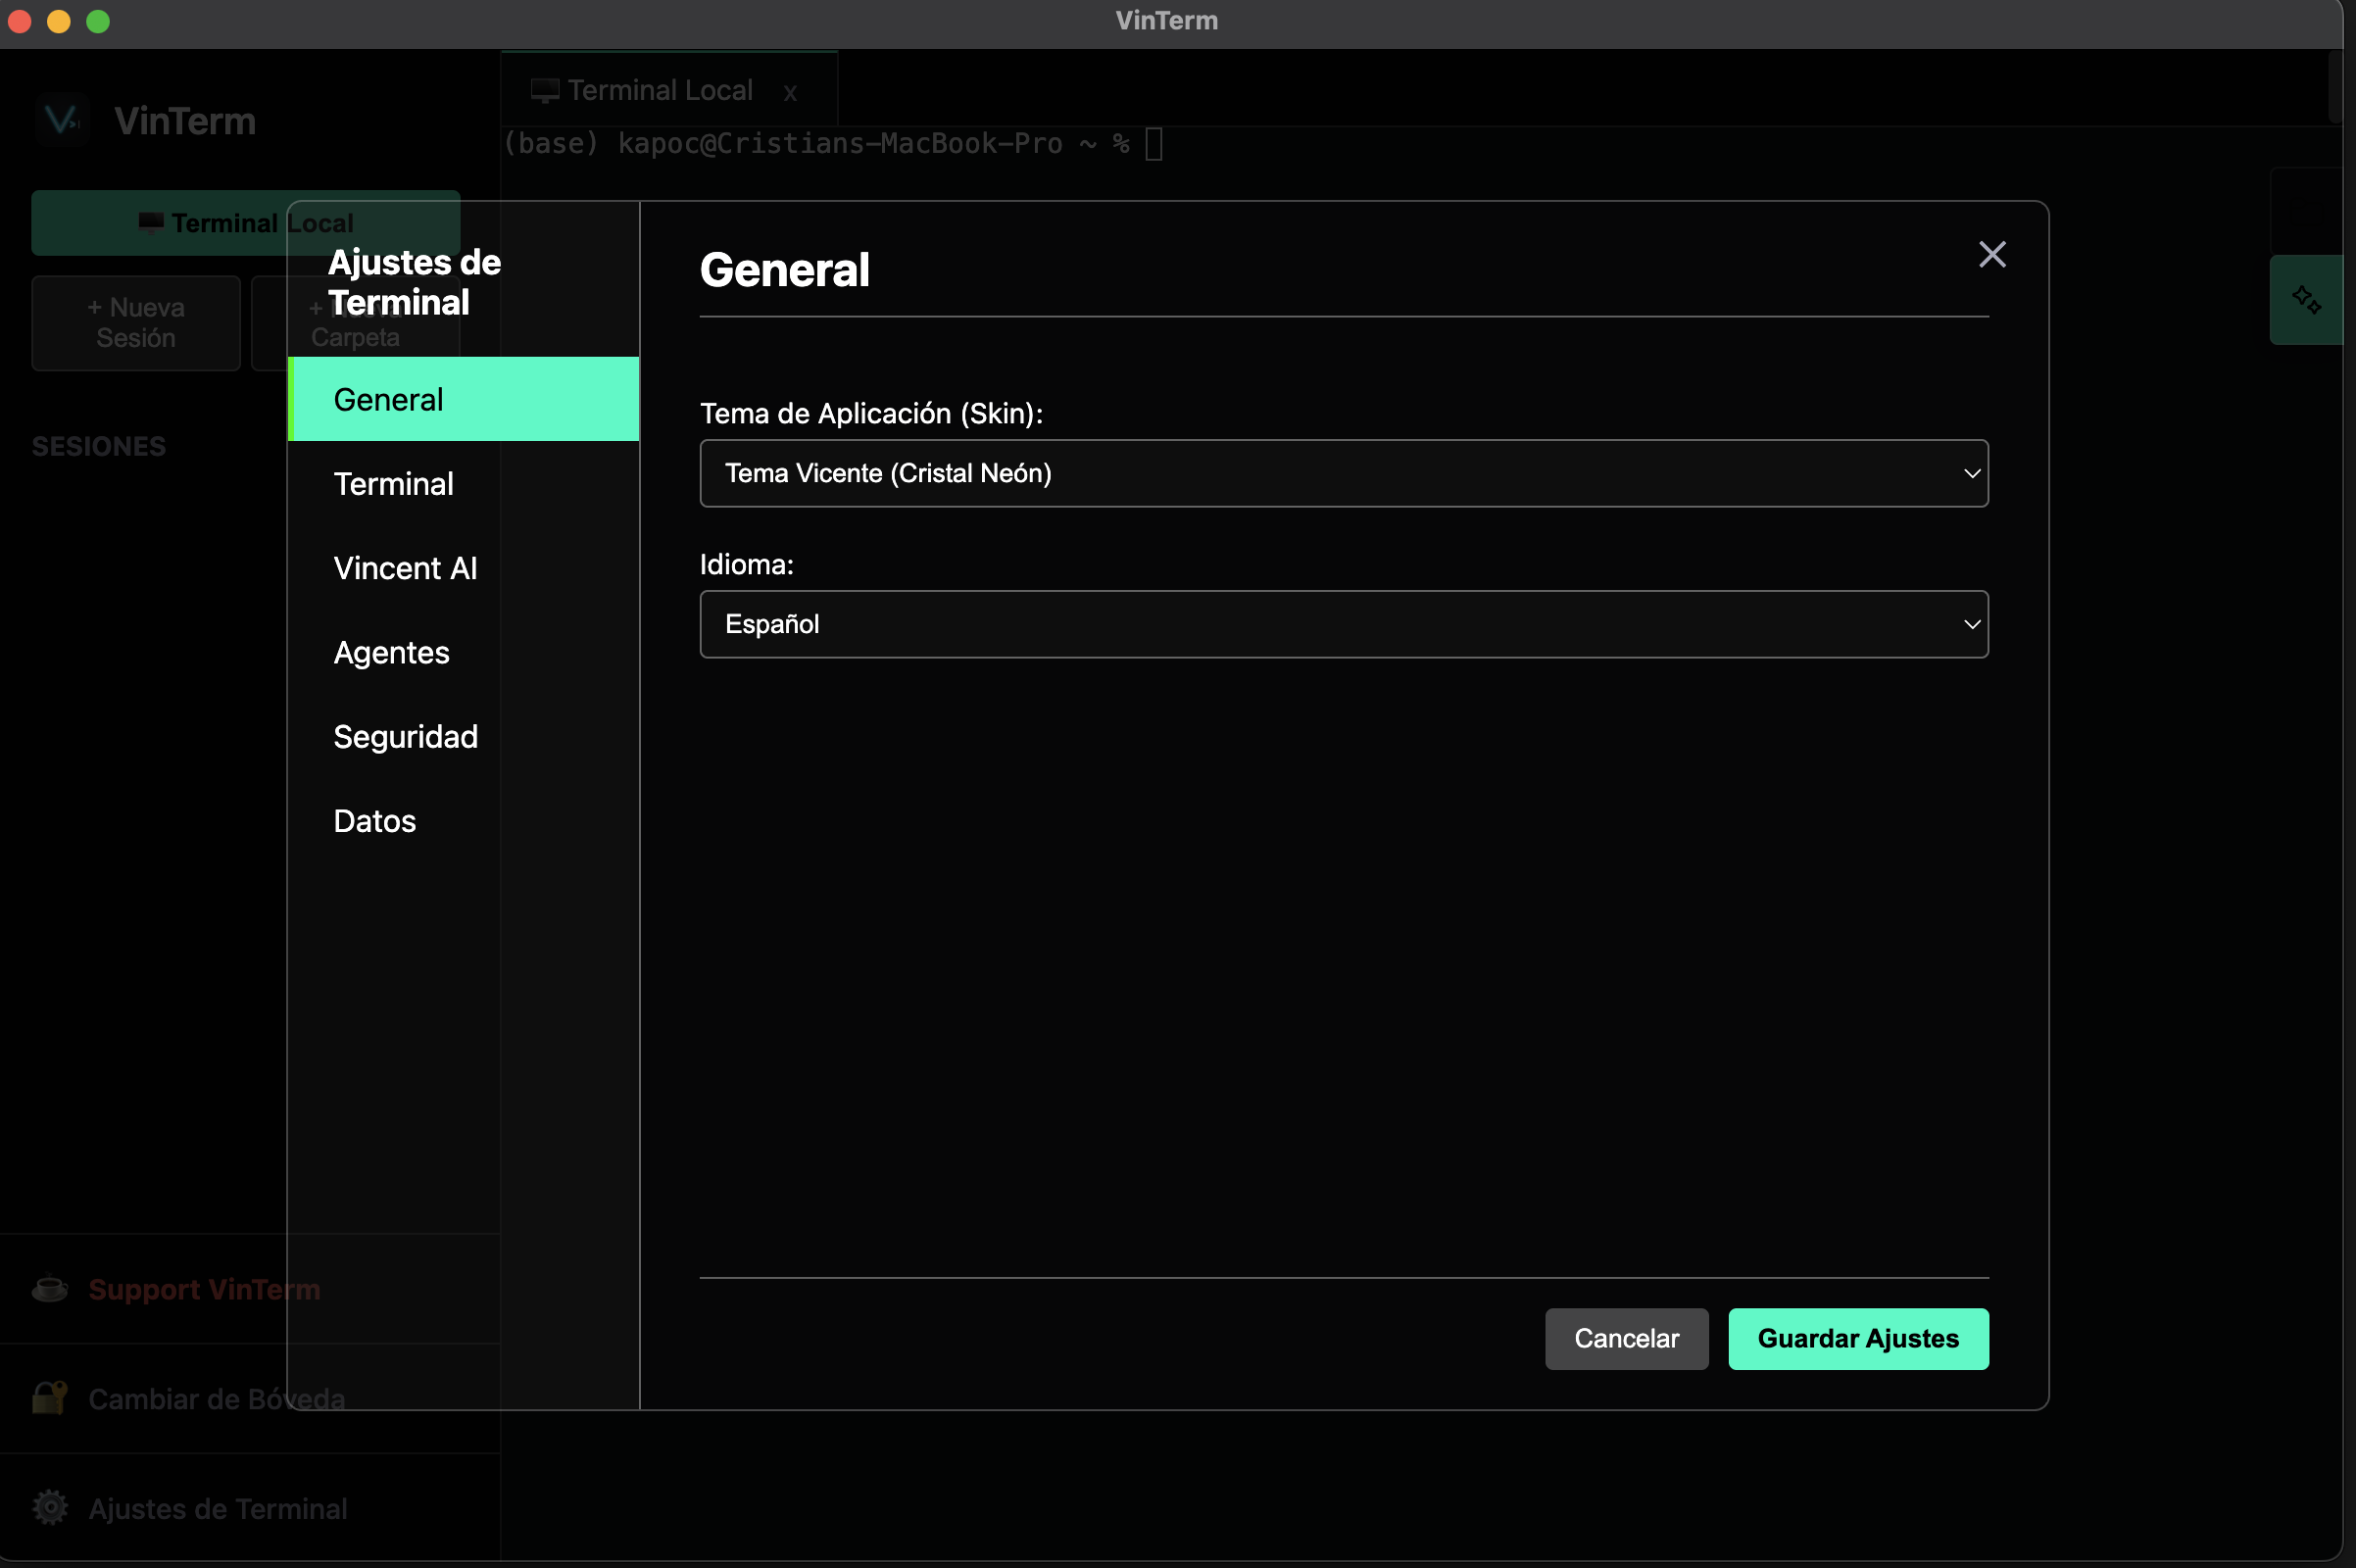Show the Datos settings section
The height and width of the screenshot is (1568, 2356).
[463, 821]
